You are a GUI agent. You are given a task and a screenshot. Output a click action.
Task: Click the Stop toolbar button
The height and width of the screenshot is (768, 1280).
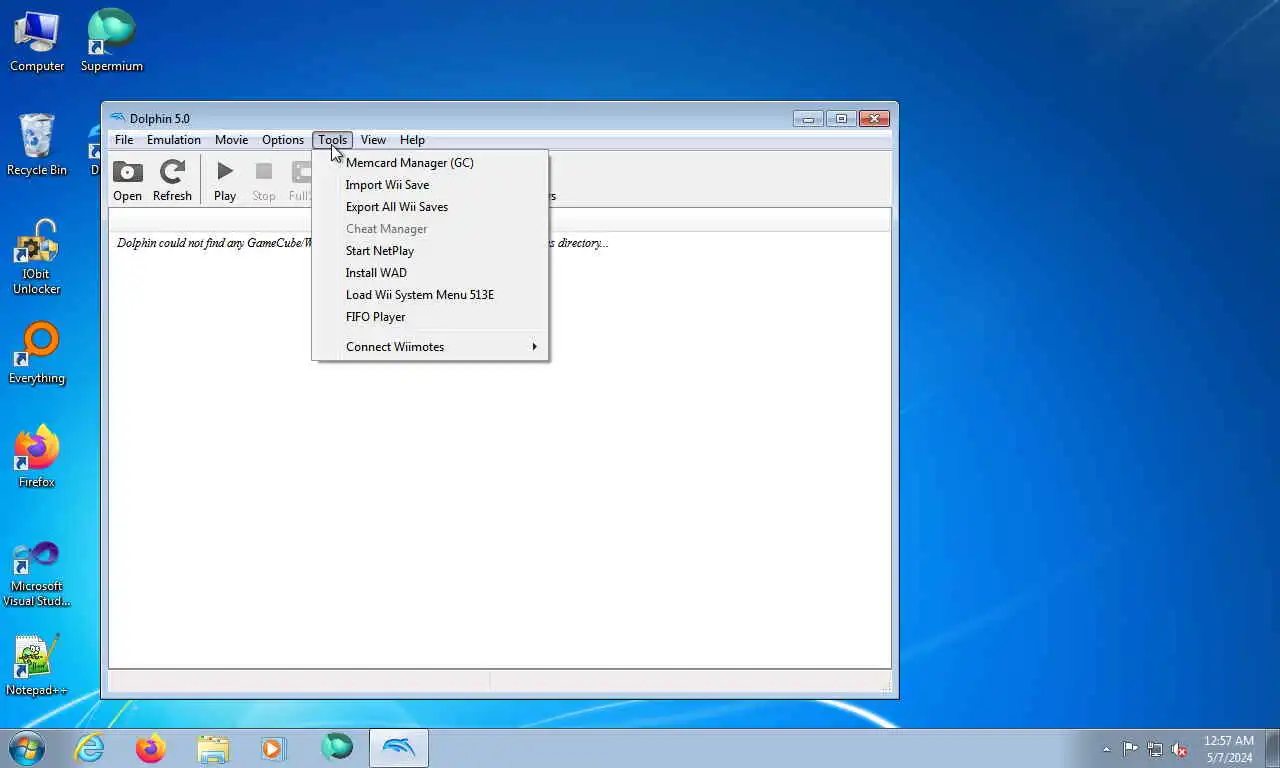click(264, 180)
